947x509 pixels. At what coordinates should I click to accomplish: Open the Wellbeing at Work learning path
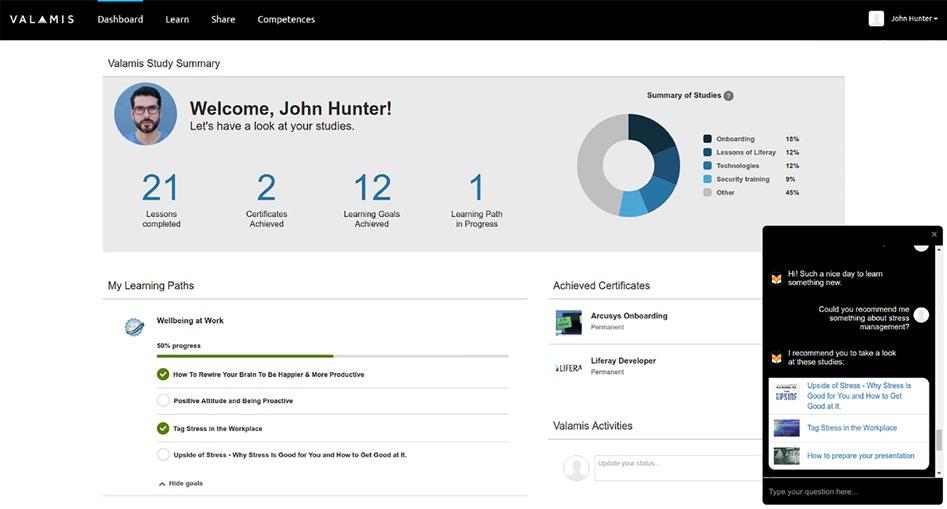pos(190,321)
